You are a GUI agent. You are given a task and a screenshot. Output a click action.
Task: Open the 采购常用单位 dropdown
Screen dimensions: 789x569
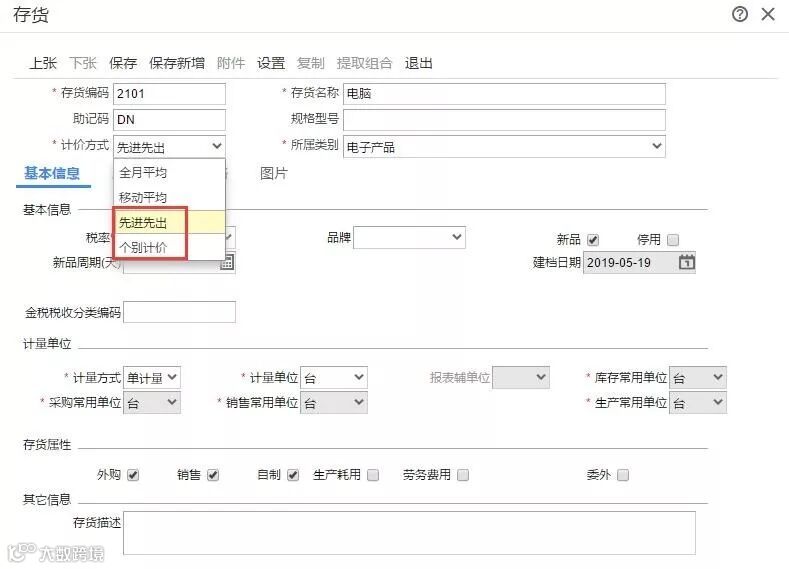[151, 402]
